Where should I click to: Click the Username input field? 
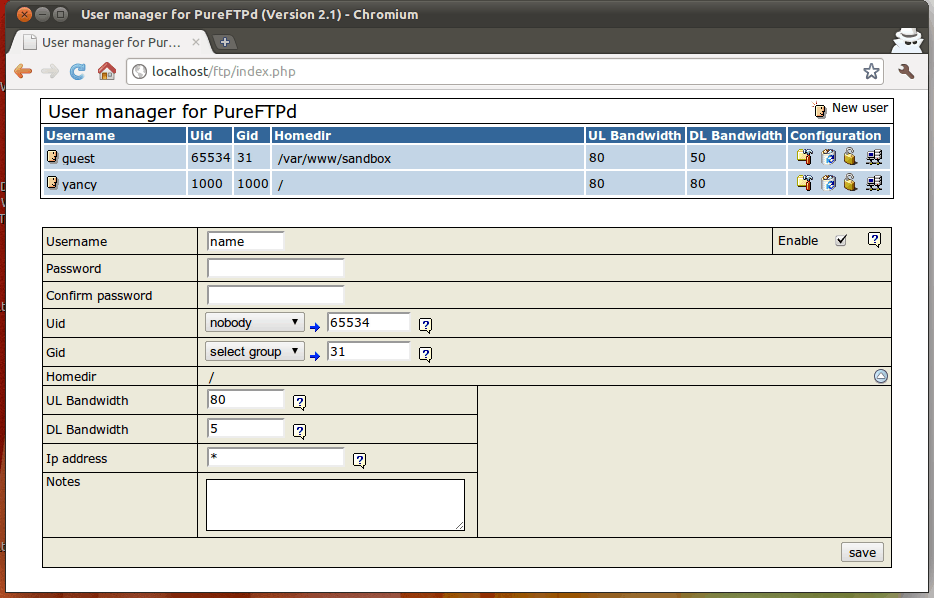point(245,241)
